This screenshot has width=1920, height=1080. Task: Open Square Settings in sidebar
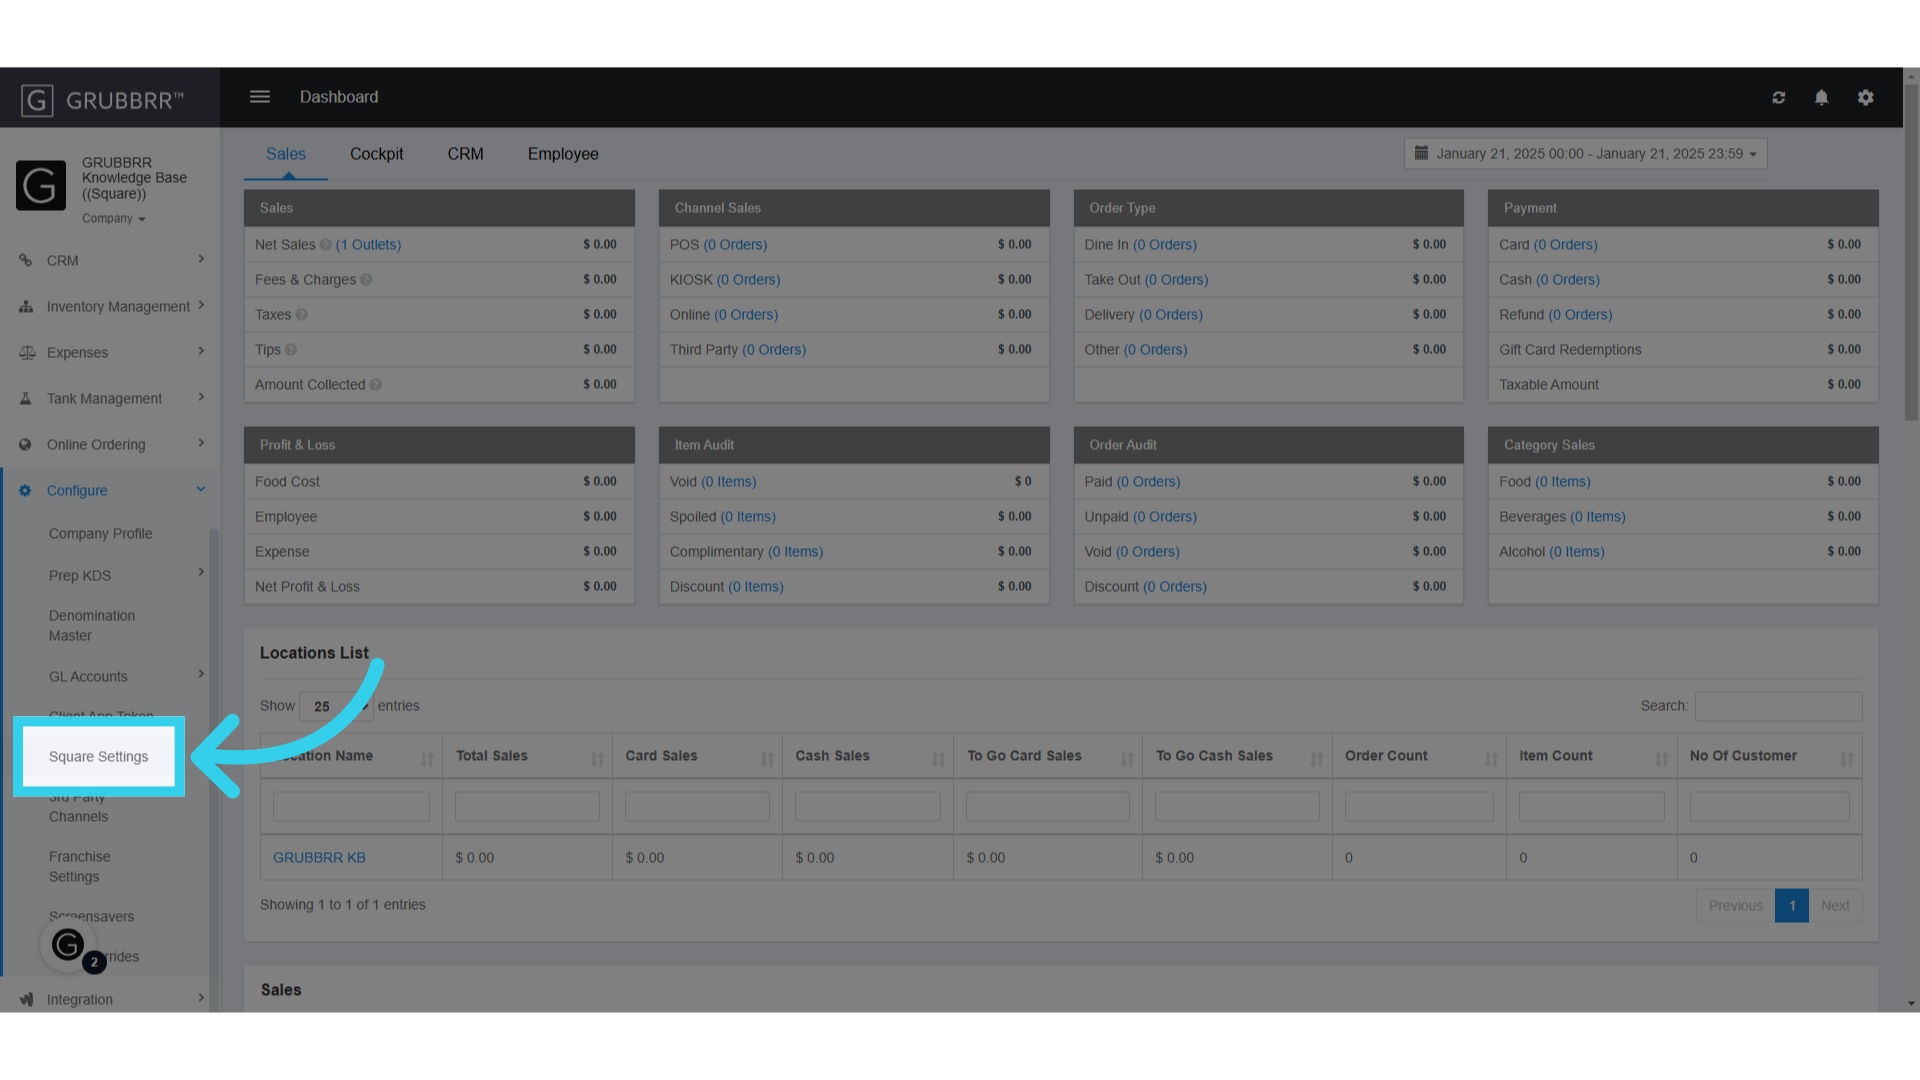[x=99, y=757]
